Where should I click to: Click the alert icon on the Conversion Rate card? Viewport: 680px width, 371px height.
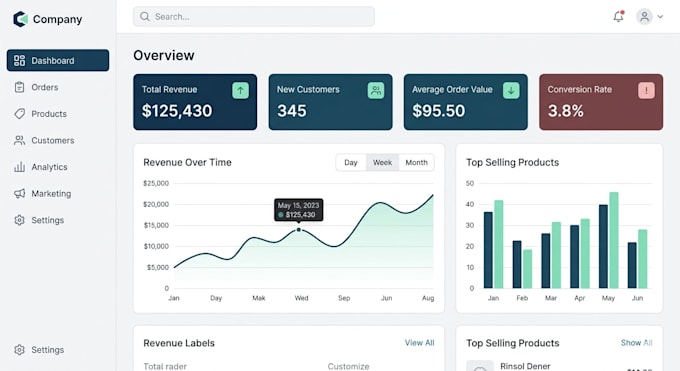point(646,90)
